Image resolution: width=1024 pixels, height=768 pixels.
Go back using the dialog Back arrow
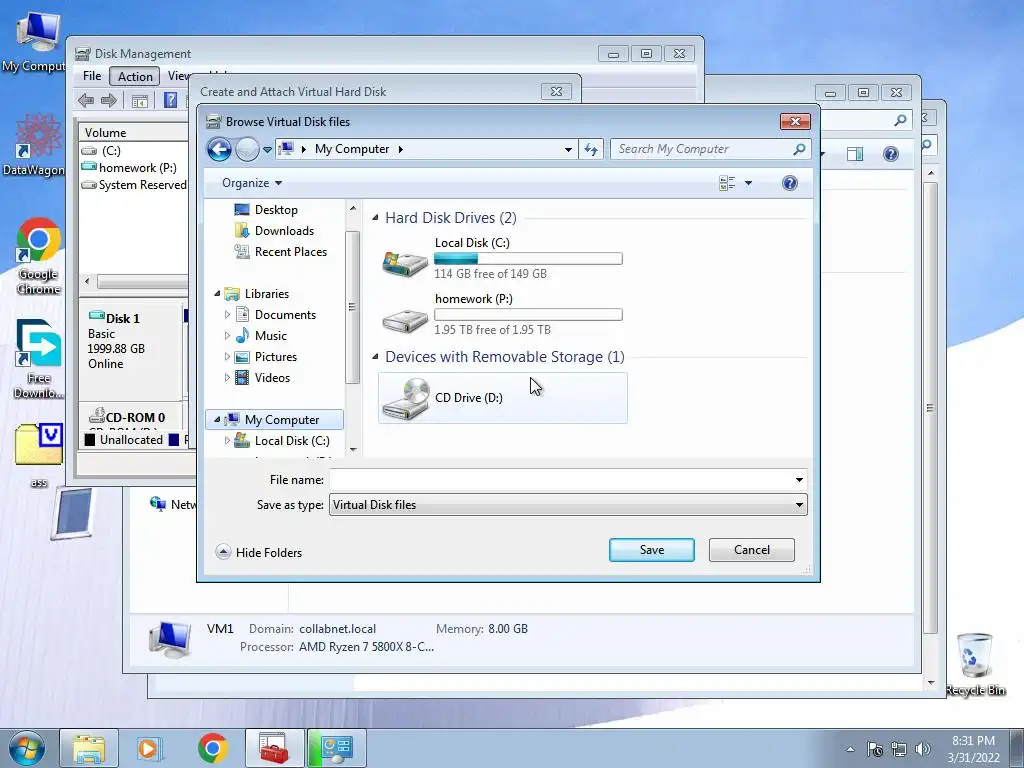point(219,150)
